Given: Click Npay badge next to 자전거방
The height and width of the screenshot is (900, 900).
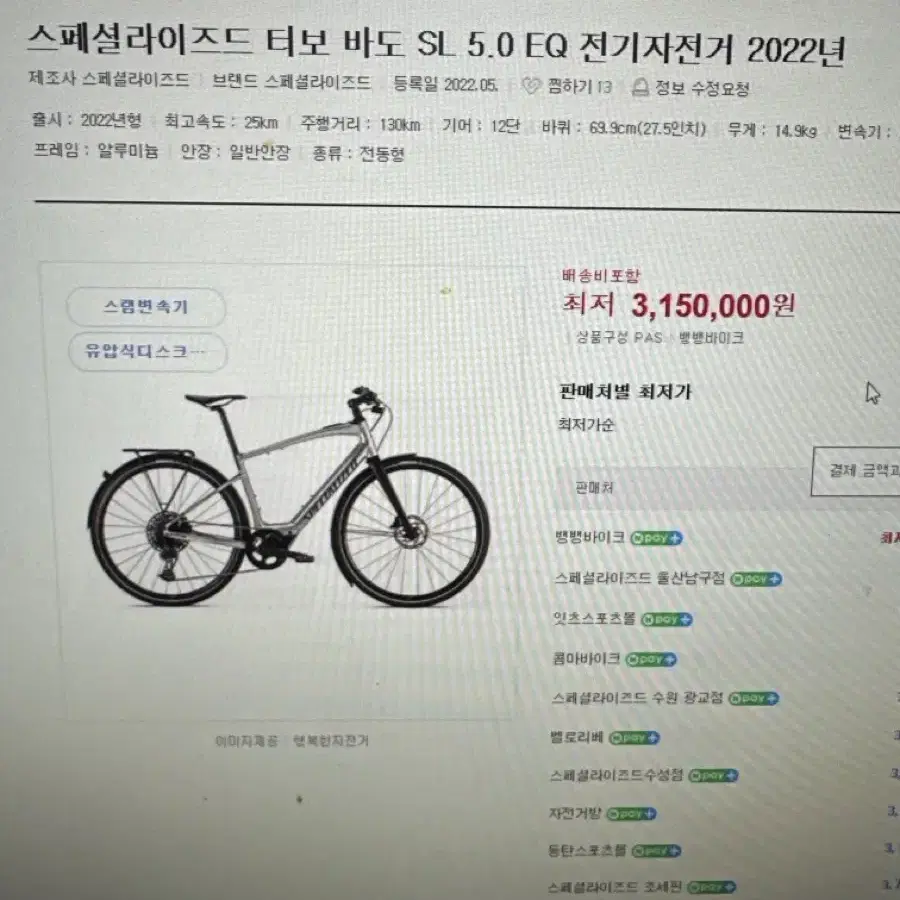Looking at the screenshot, I should 631,813.
